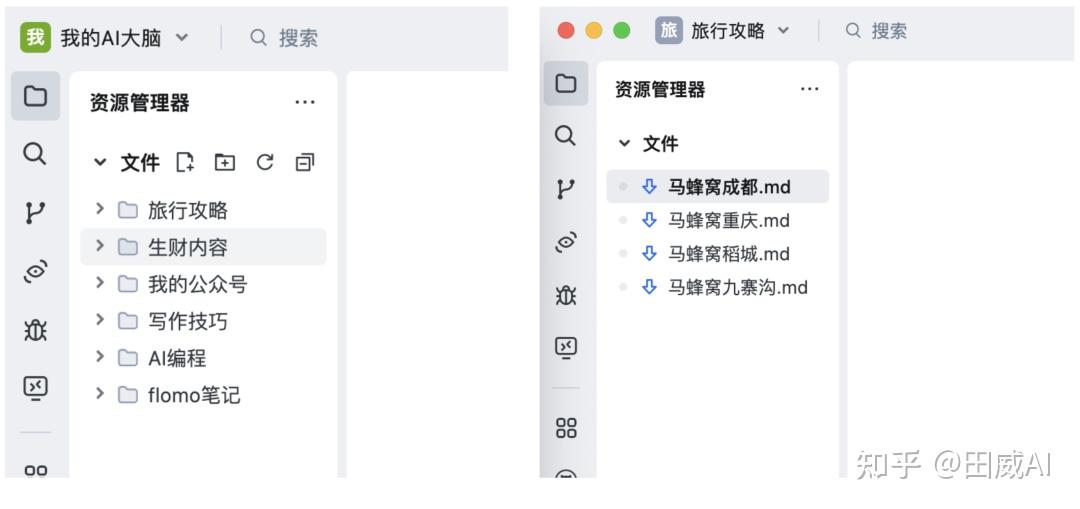1080x509 pixels.
Task: Open the debug bug icon in left sidebar
Action: (x=35, y=331)
